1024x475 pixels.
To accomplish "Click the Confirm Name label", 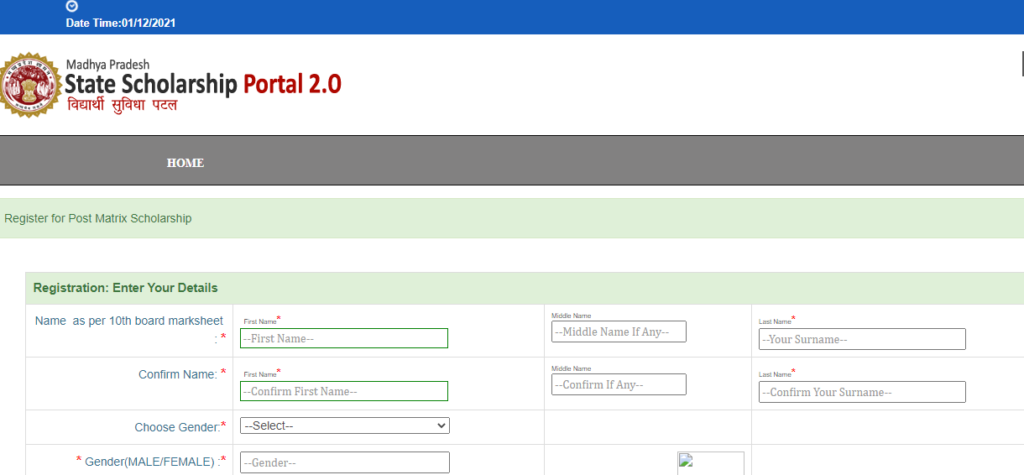I will pos(178,374).
